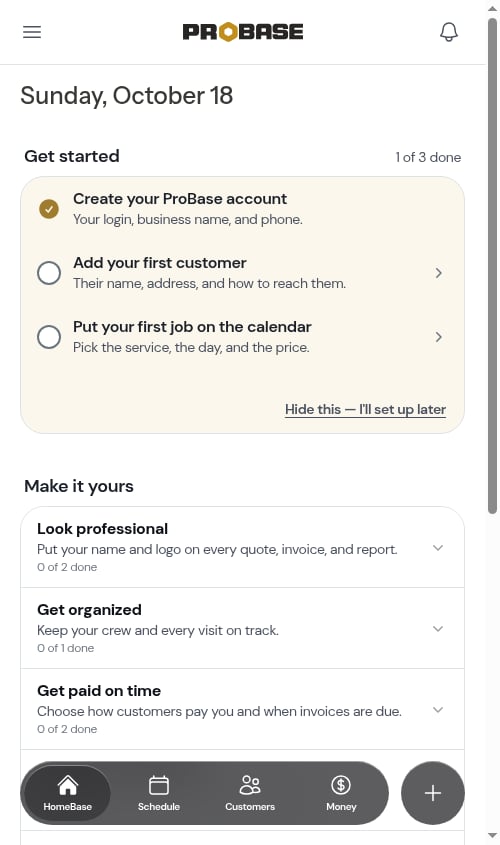Toggle the completed Create account checkmark

pyautogui.click(x=48, y=209)
